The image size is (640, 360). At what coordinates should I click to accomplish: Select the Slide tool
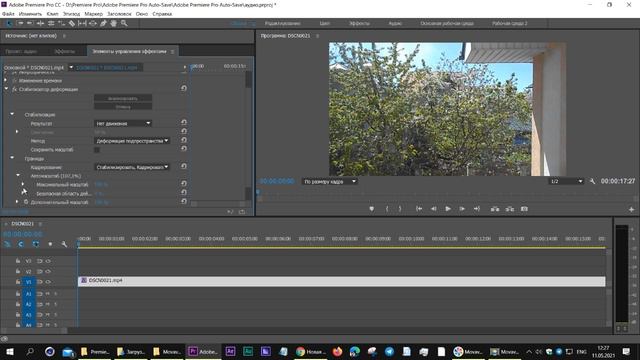pos(93,24)
